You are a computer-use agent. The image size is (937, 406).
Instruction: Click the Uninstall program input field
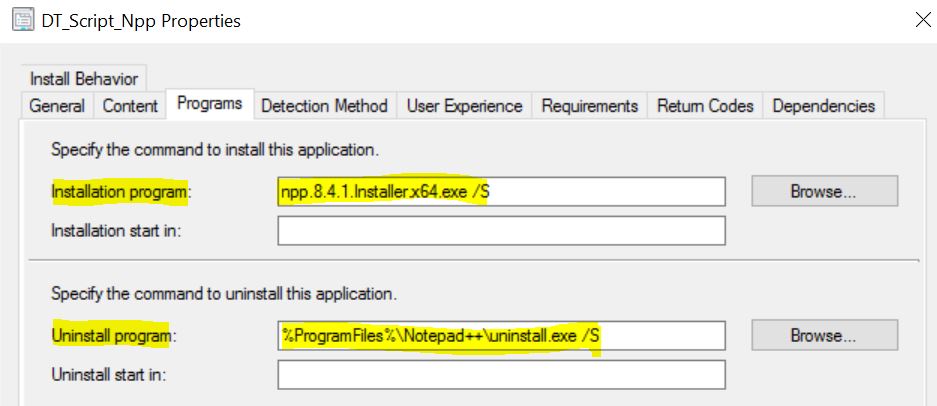(x=501, y=335)
